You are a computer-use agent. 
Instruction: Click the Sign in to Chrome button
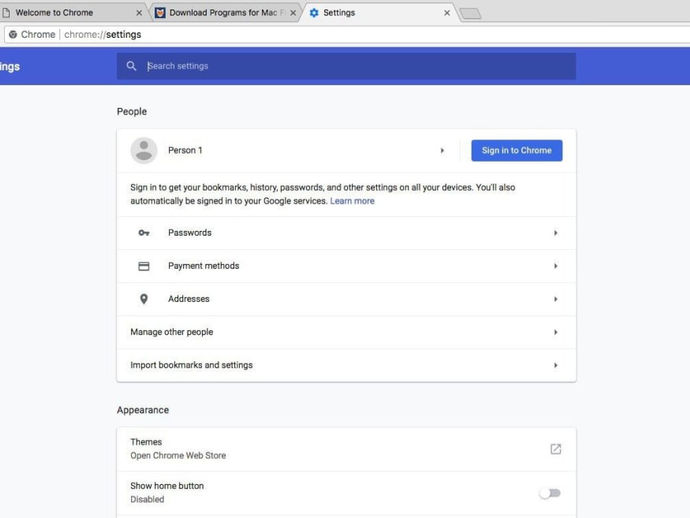(x=516, y=150)
